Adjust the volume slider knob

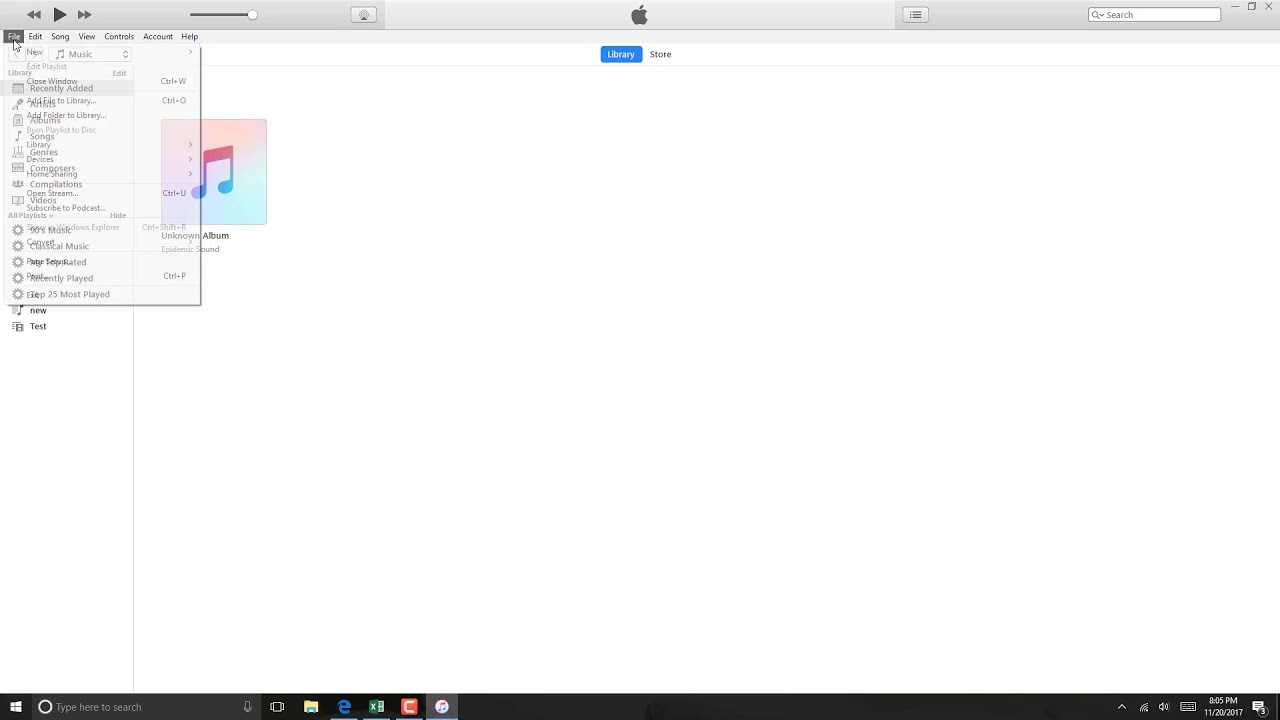pyautogui.click(x=252, y=14)
